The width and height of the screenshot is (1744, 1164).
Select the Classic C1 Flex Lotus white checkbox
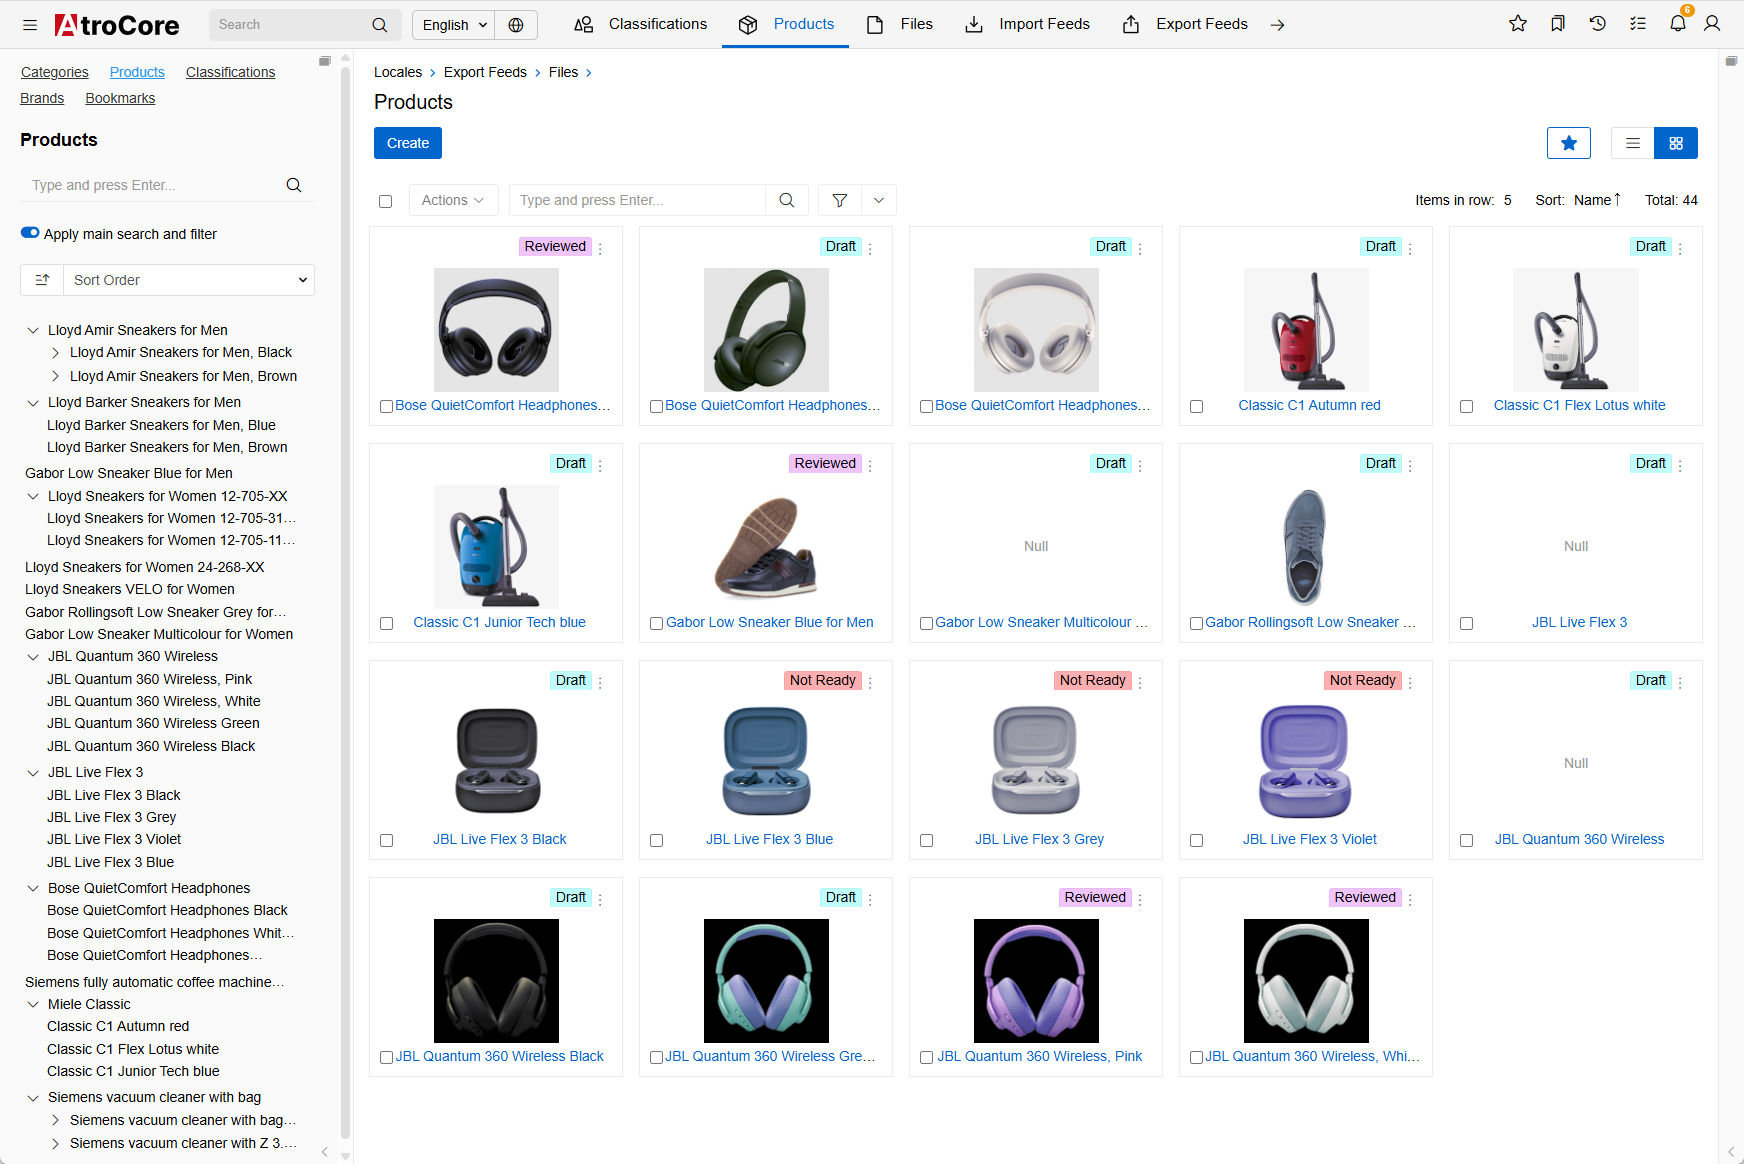[x=1466, y=406]
